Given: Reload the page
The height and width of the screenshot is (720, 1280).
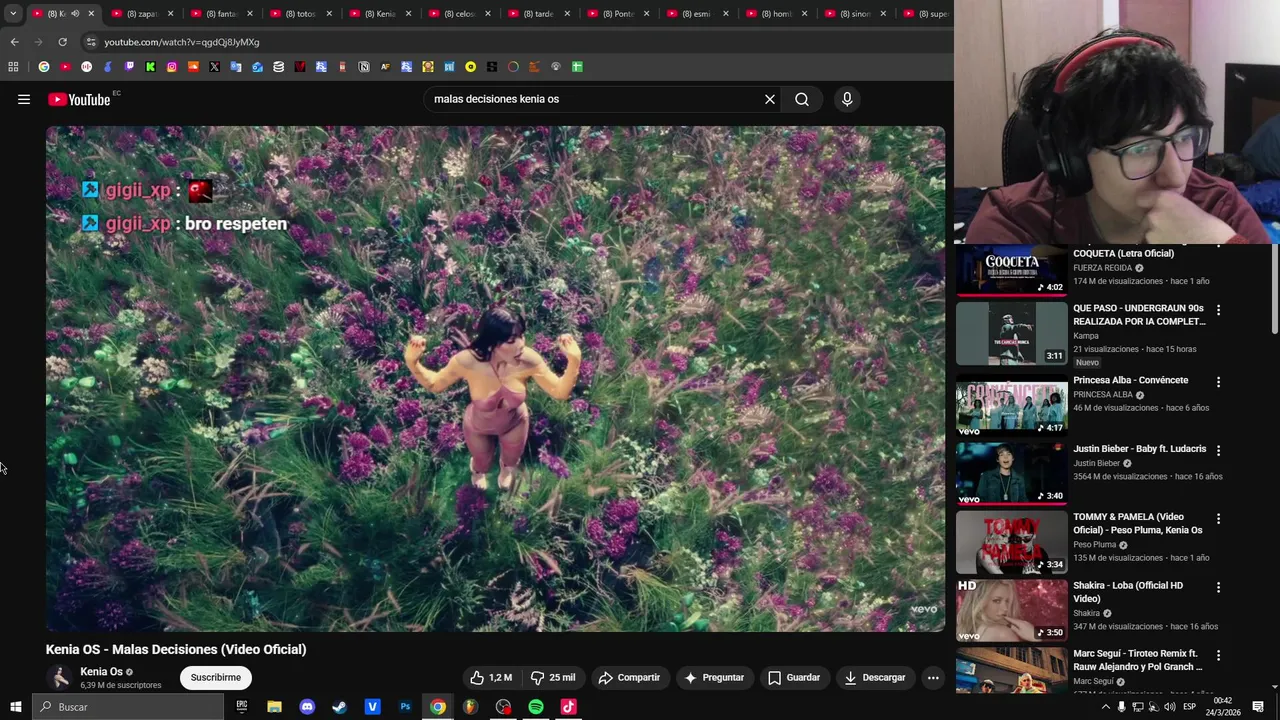Looking at the screenshot, I should [62, 42].
